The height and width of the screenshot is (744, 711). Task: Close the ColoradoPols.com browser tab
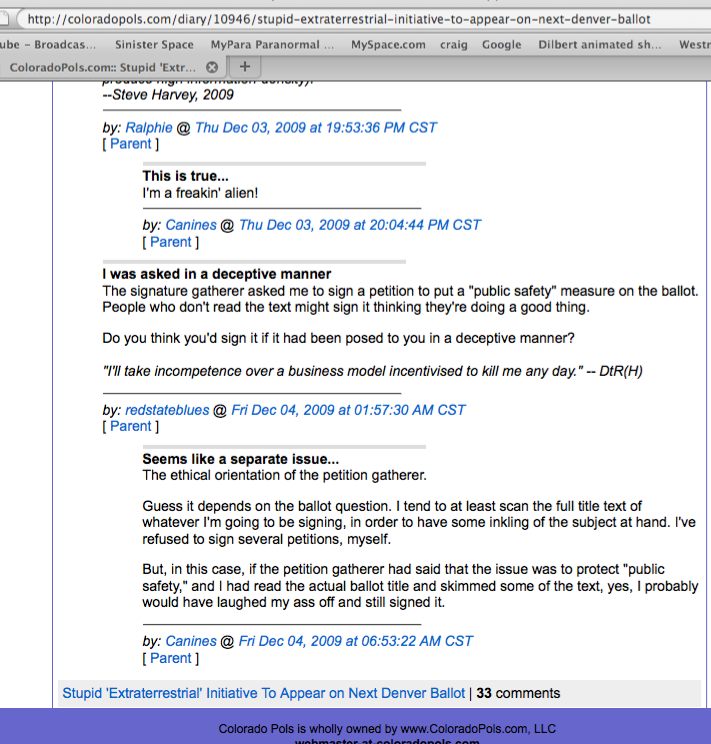point(212,67)
